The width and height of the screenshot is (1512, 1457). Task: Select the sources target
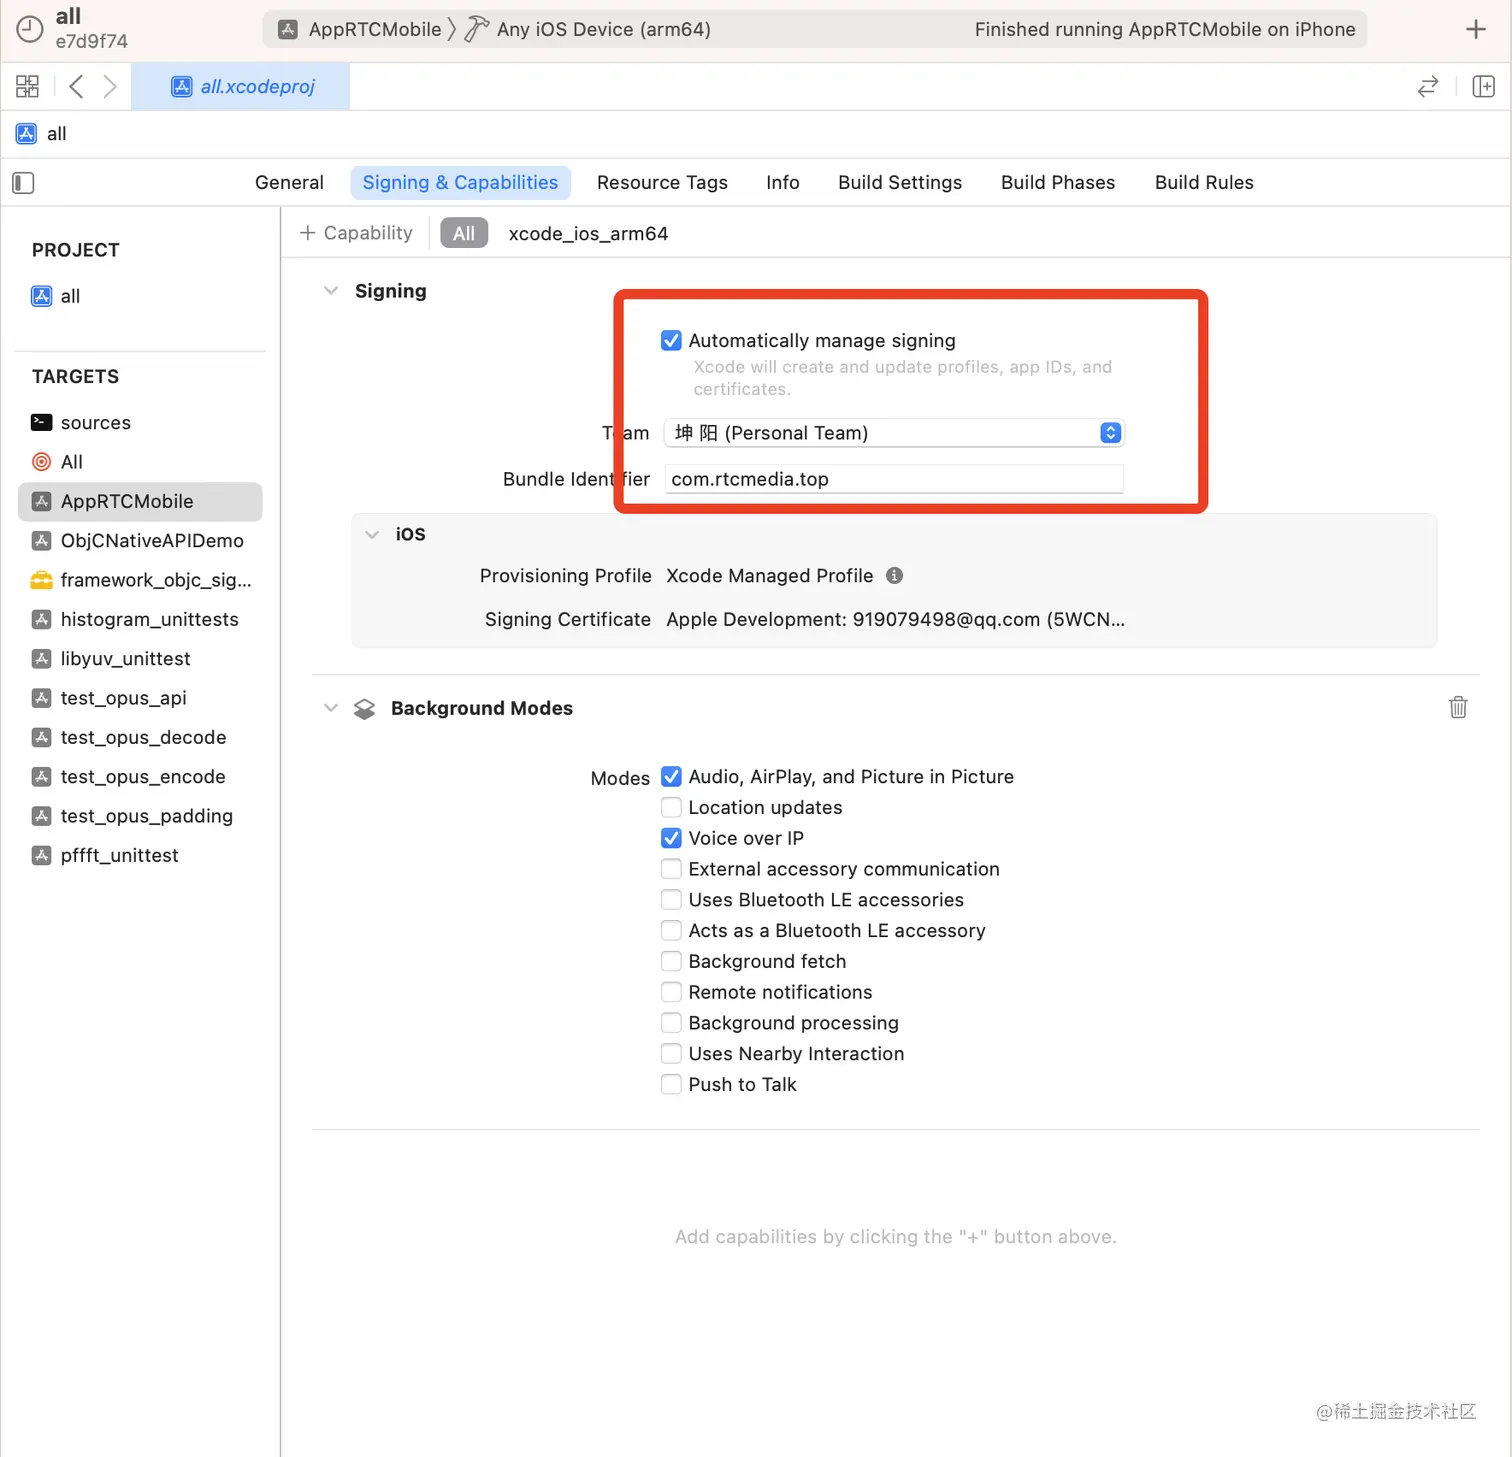click(x=140, y=422)
